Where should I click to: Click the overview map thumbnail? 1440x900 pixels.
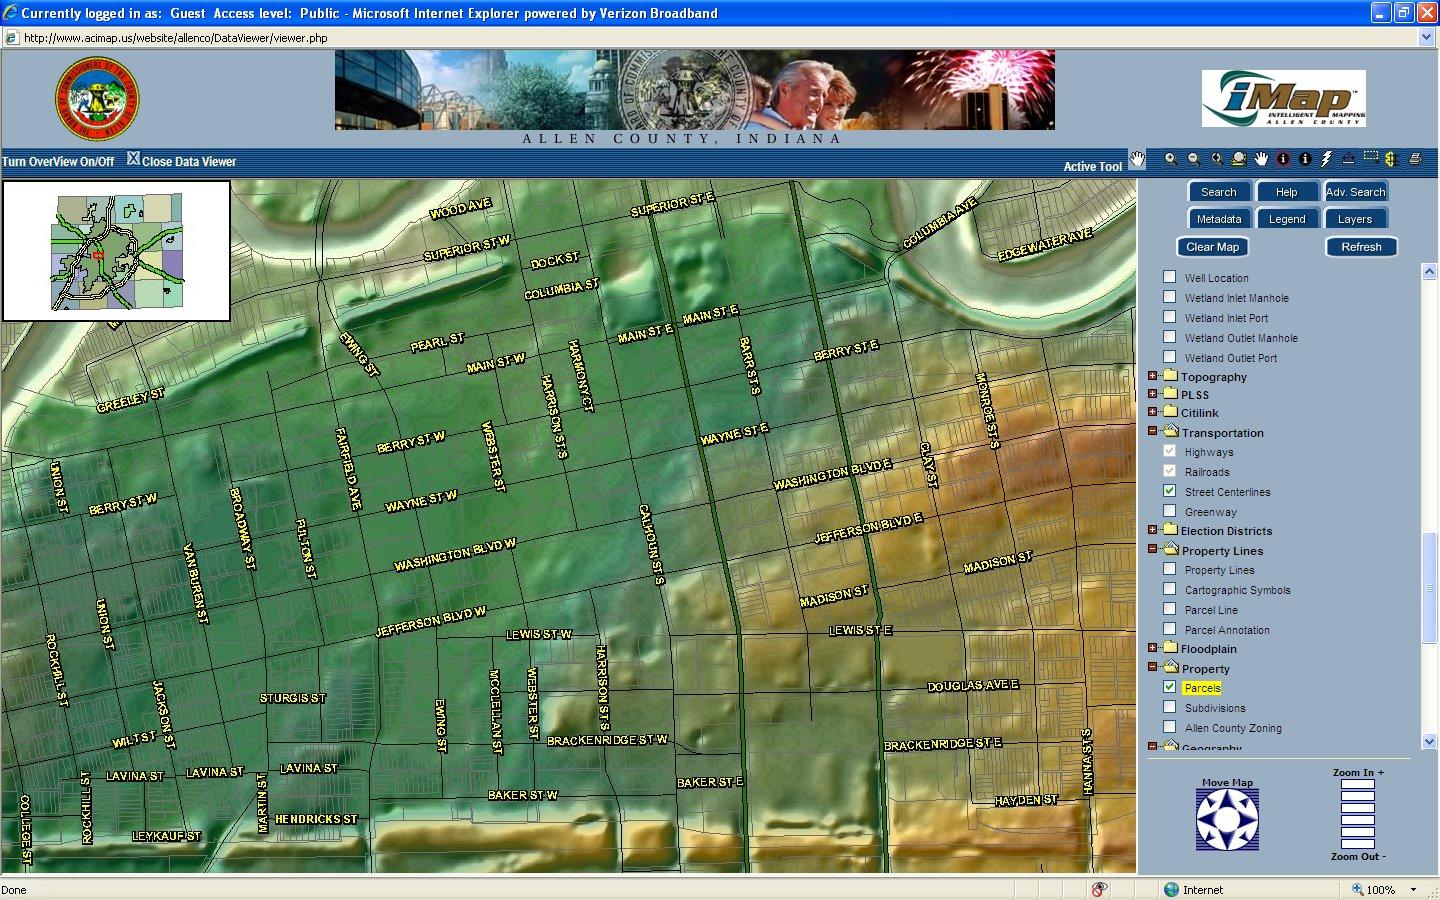tap(117, 251)
